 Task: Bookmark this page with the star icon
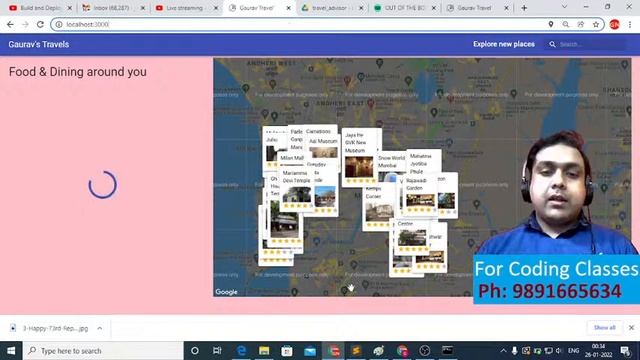(596, 24)
